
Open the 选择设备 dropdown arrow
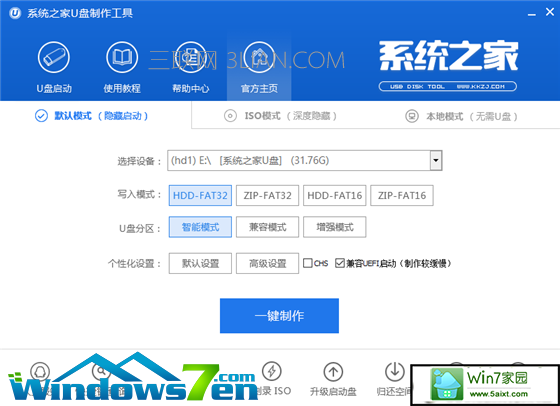pos(436,160)
